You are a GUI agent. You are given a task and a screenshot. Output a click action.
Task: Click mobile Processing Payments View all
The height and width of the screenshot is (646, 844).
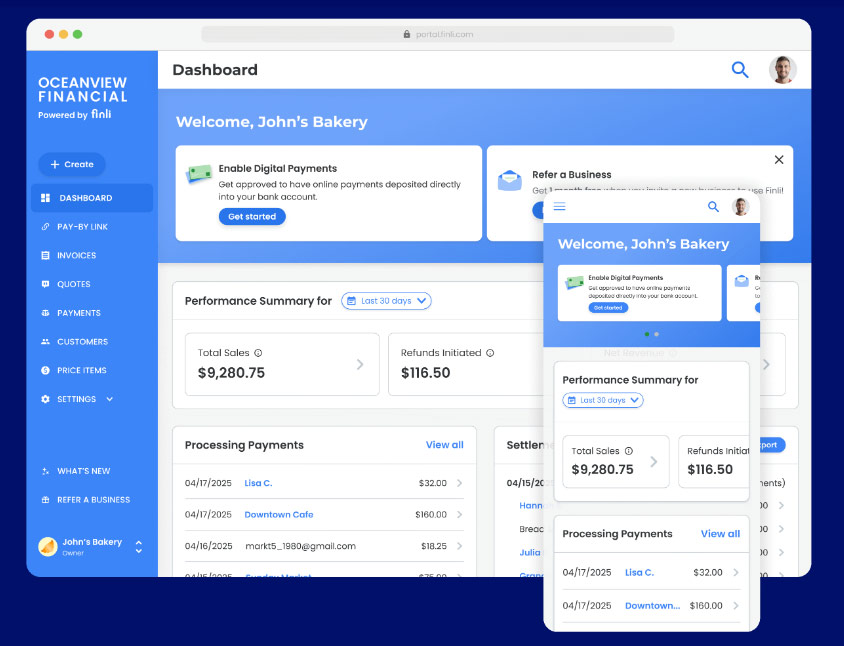click(x=720, y=533)
